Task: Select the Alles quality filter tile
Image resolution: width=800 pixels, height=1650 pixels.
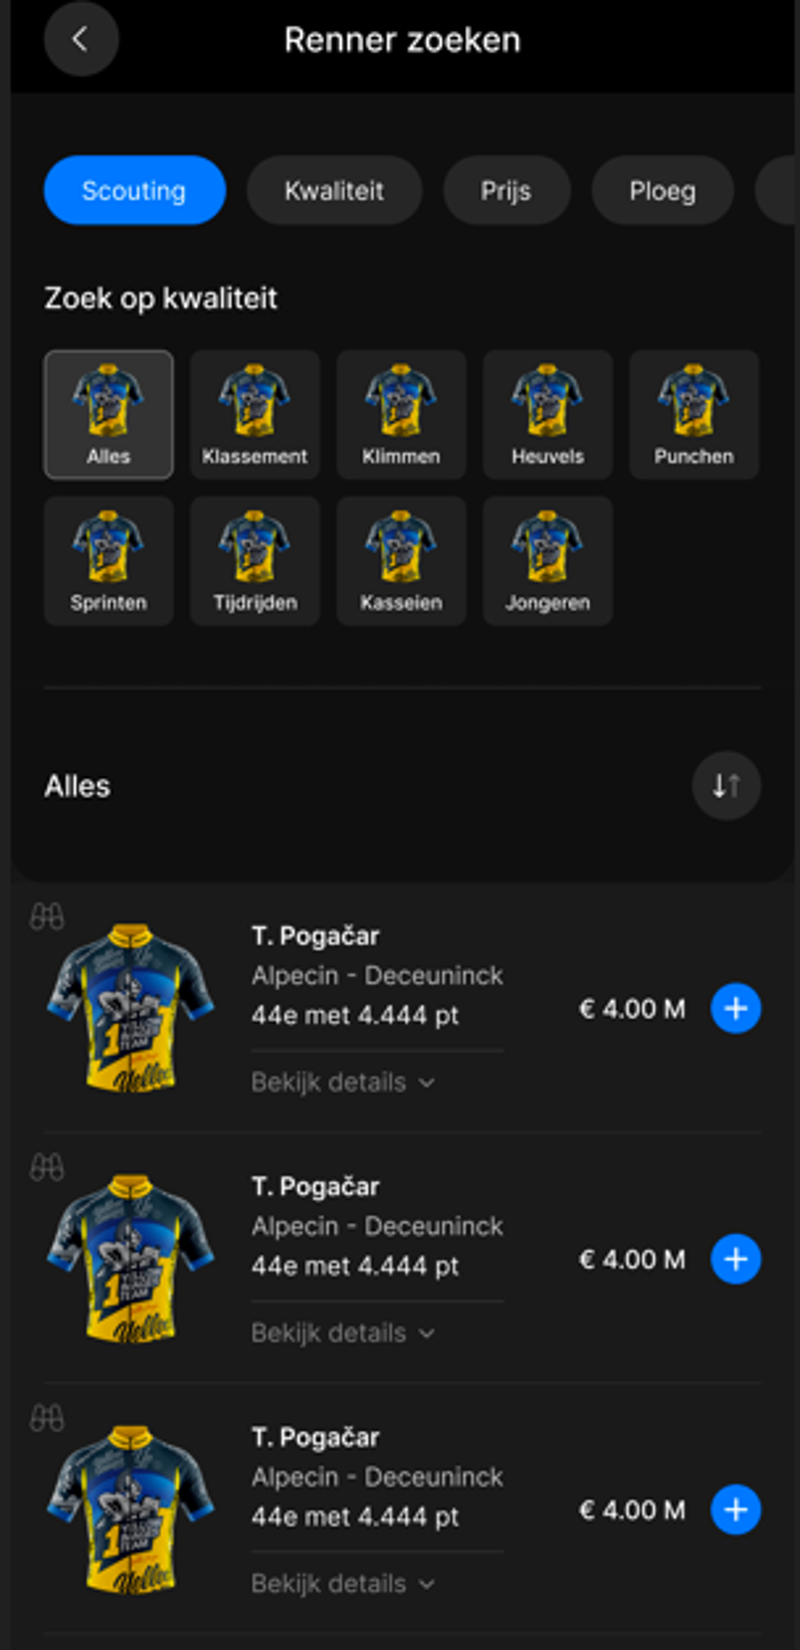Action: [x=108, y=414]
